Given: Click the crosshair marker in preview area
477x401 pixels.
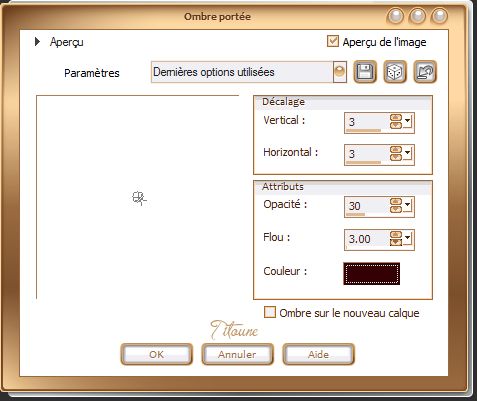Looking at the screenshot, I should click(x=139, y=198).
